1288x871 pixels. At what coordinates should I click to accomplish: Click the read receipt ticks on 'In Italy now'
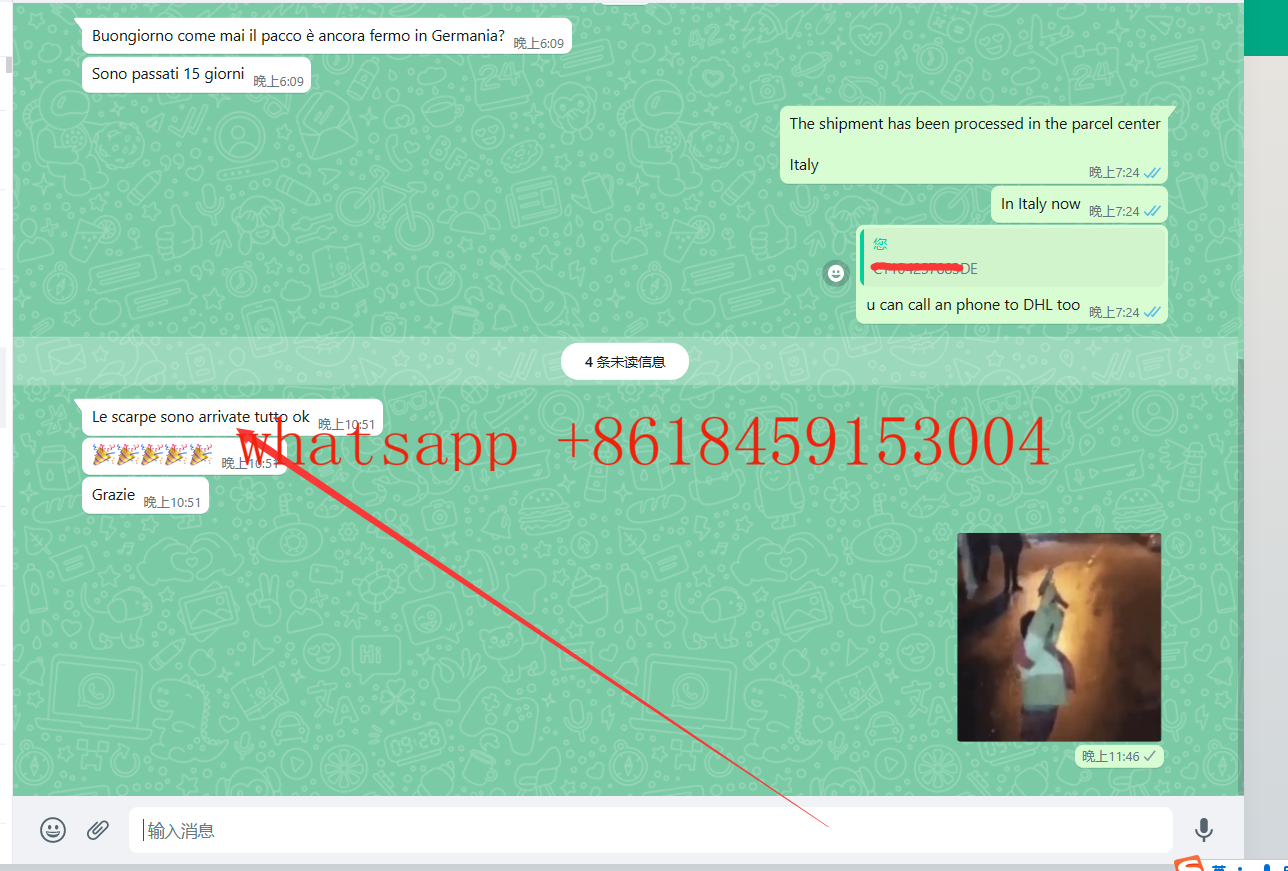point(1152,211)
